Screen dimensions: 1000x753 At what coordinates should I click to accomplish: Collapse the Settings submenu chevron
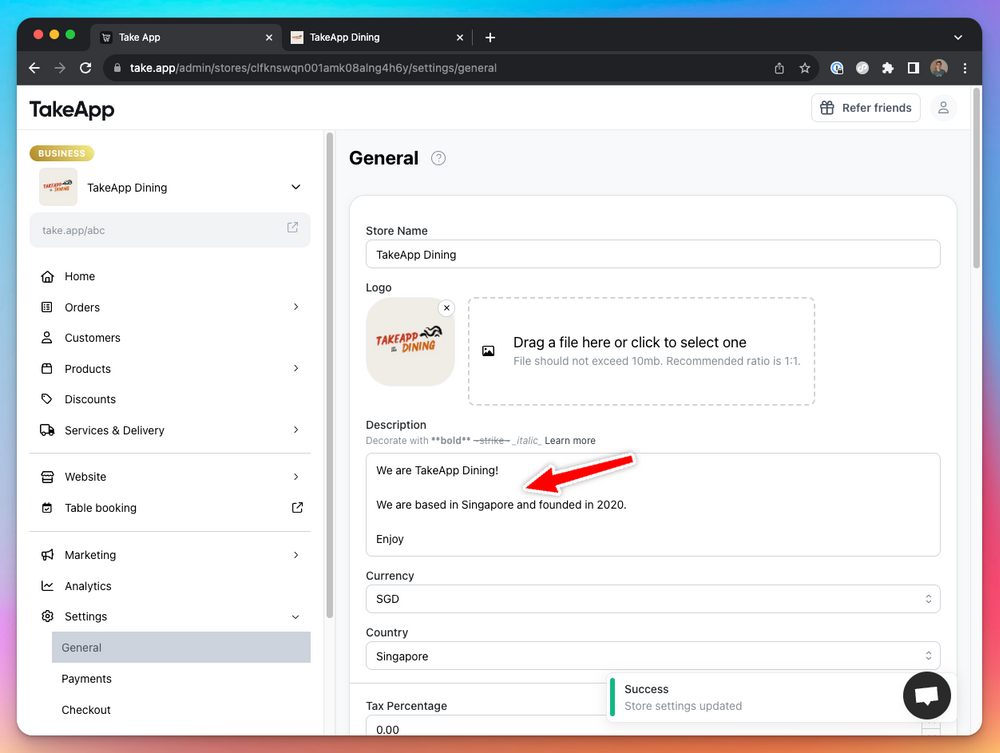[296, 617]
